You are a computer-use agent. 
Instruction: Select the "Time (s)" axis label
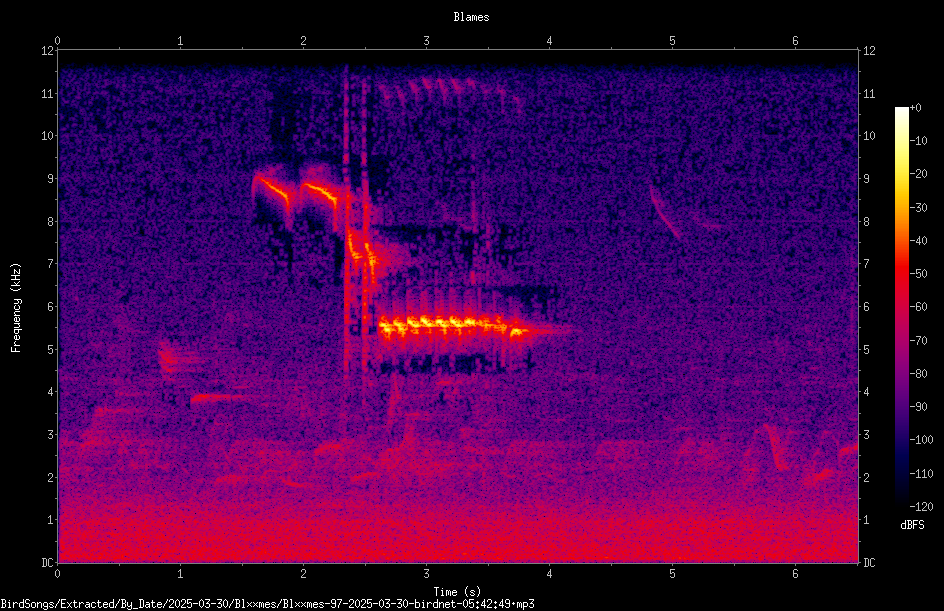pos(457,592)
